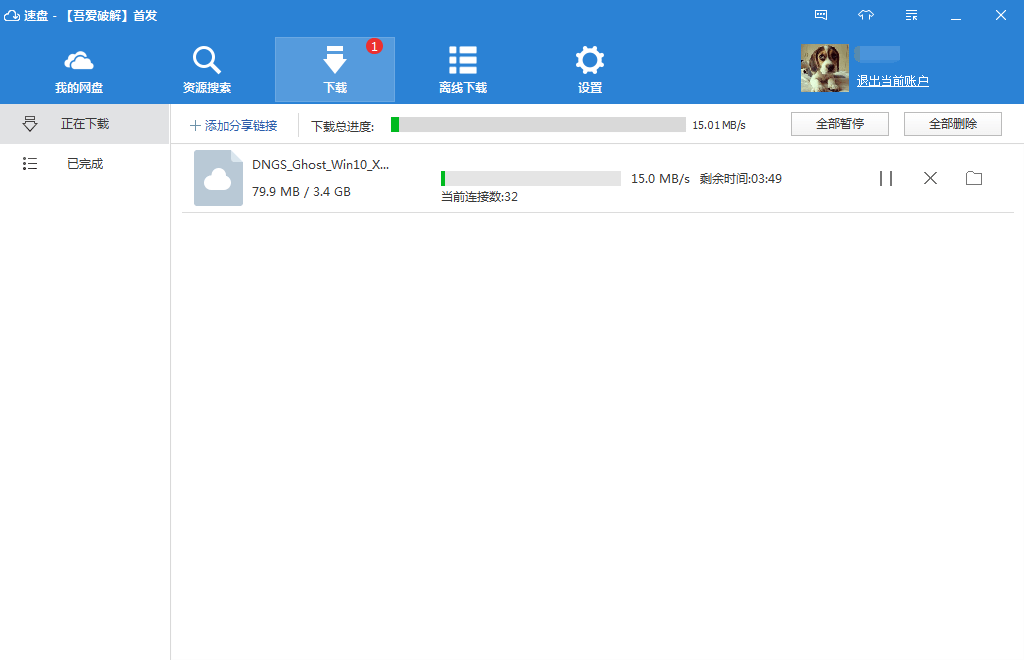Select the 下载 download tab

[x=334, y=70]
